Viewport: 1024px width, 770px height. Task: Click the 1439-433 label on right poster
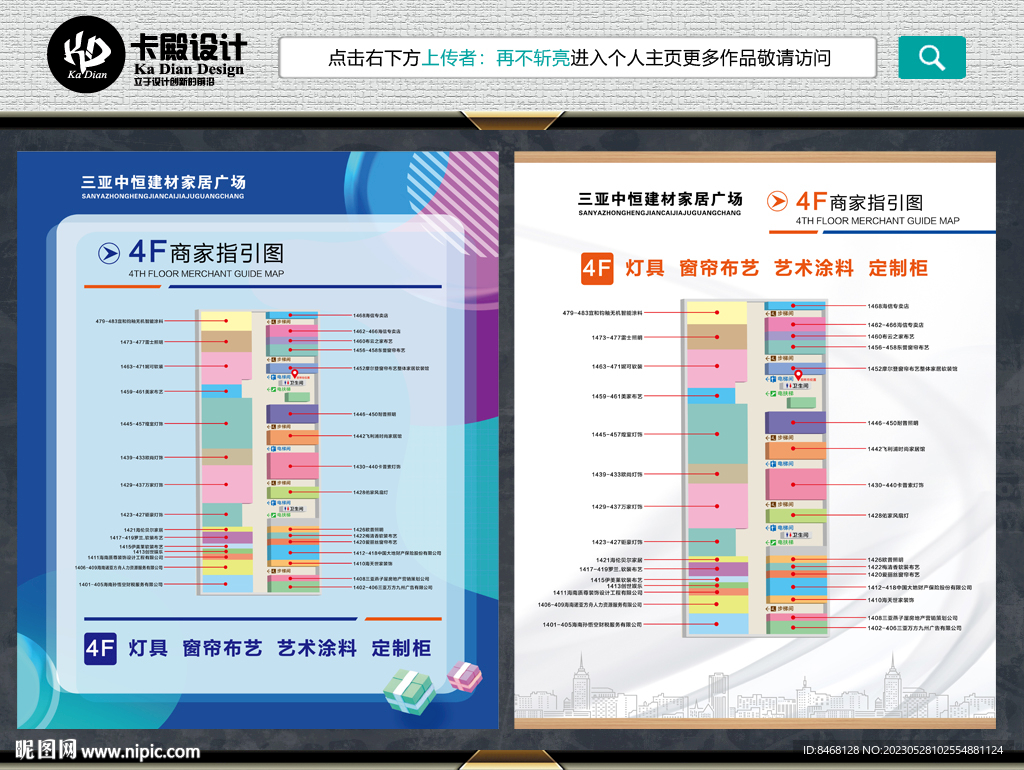617,475
